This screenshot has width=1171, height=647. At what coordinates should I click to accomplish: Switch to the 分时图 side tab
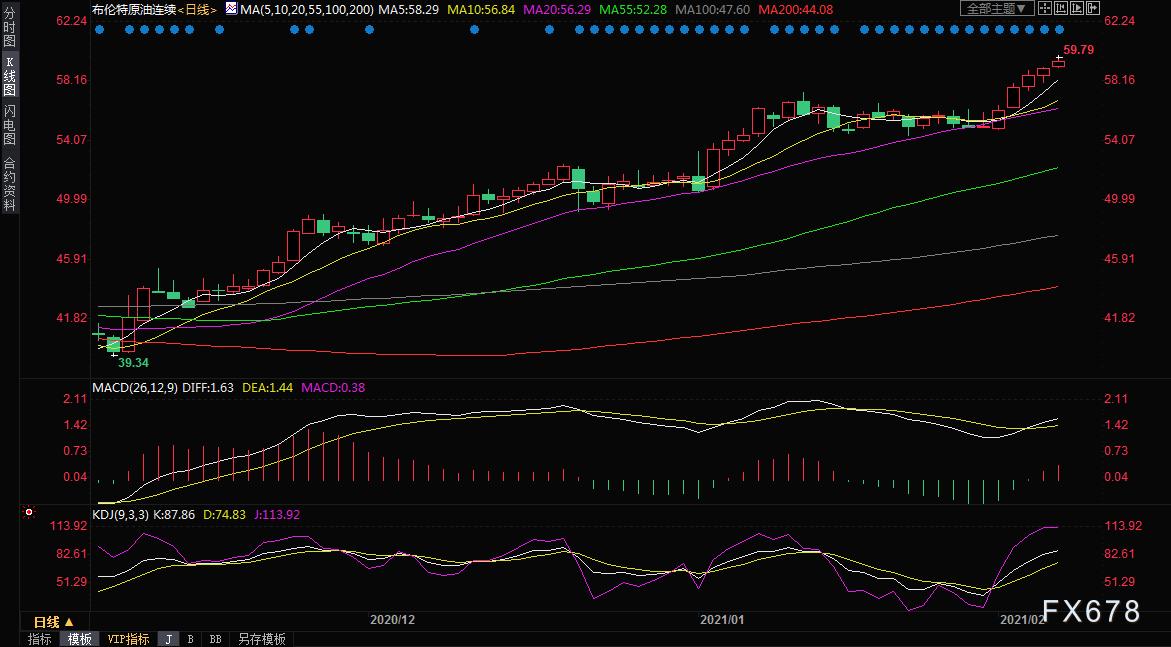point(10,28)
